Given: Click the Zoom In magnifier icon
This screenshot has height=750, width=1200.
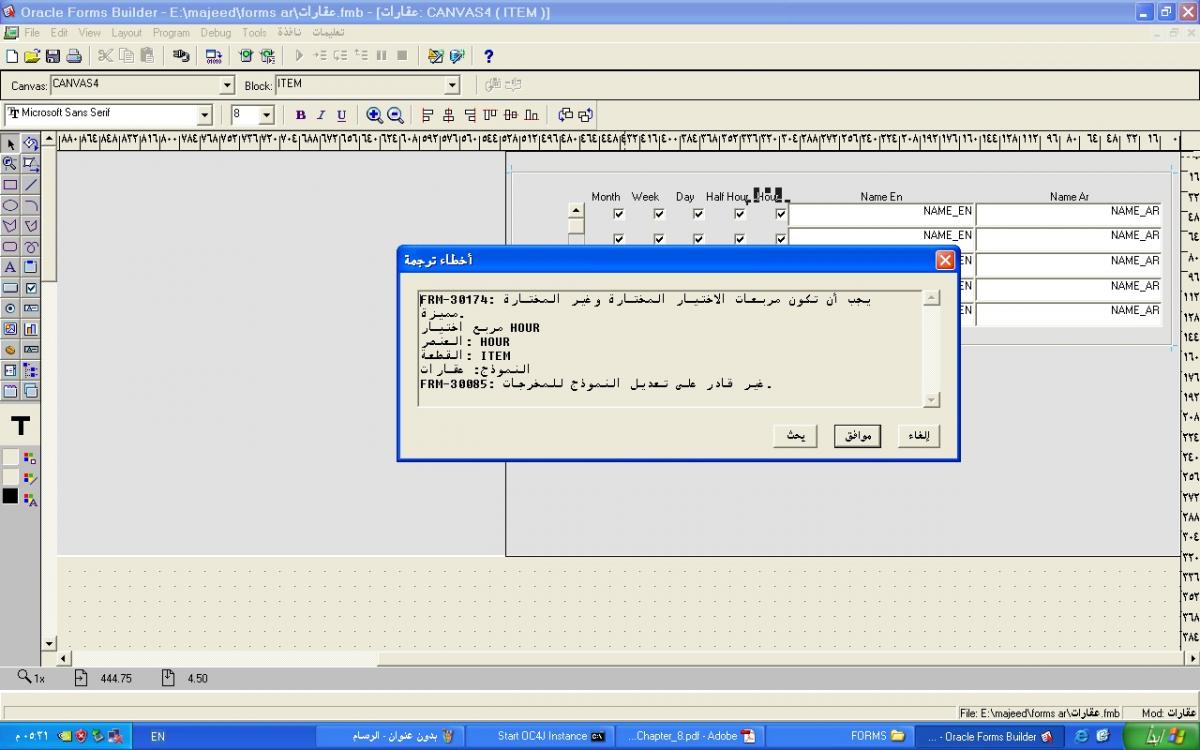Looking at the screenshot, I should 375,115.
